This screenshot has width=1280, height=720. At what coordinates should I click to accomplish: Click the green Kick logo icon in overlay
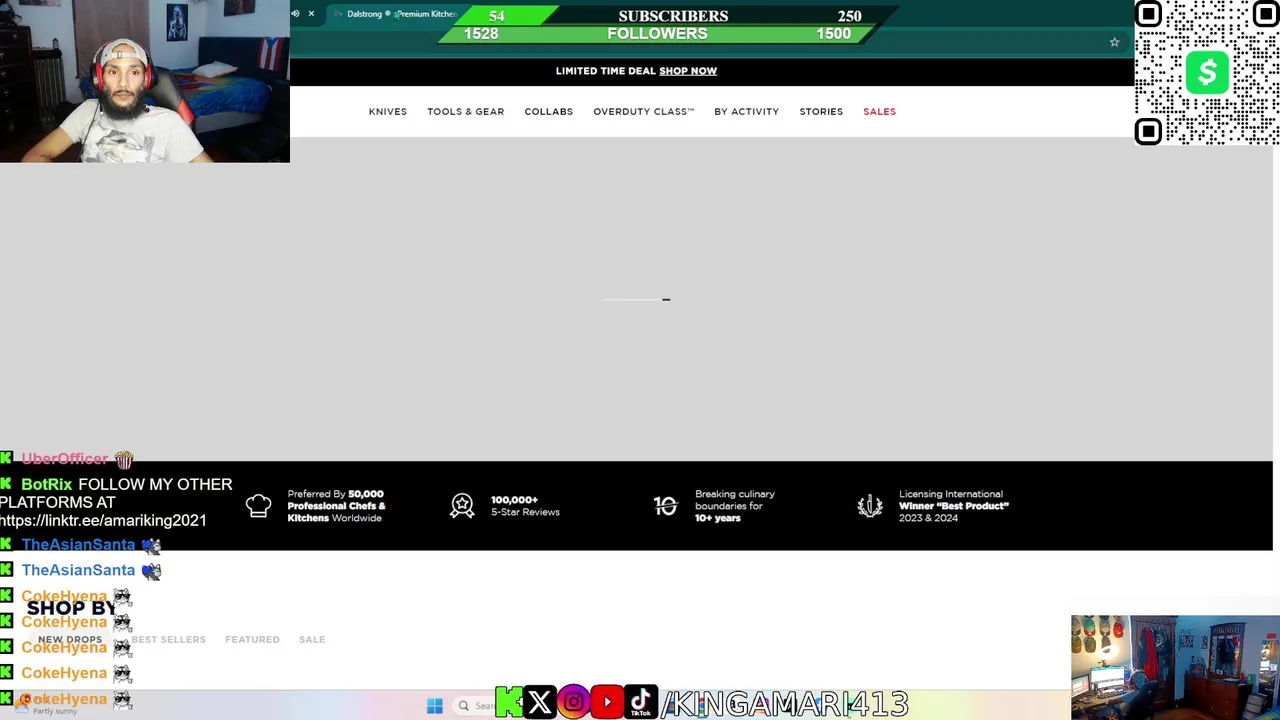coord(509,703)
